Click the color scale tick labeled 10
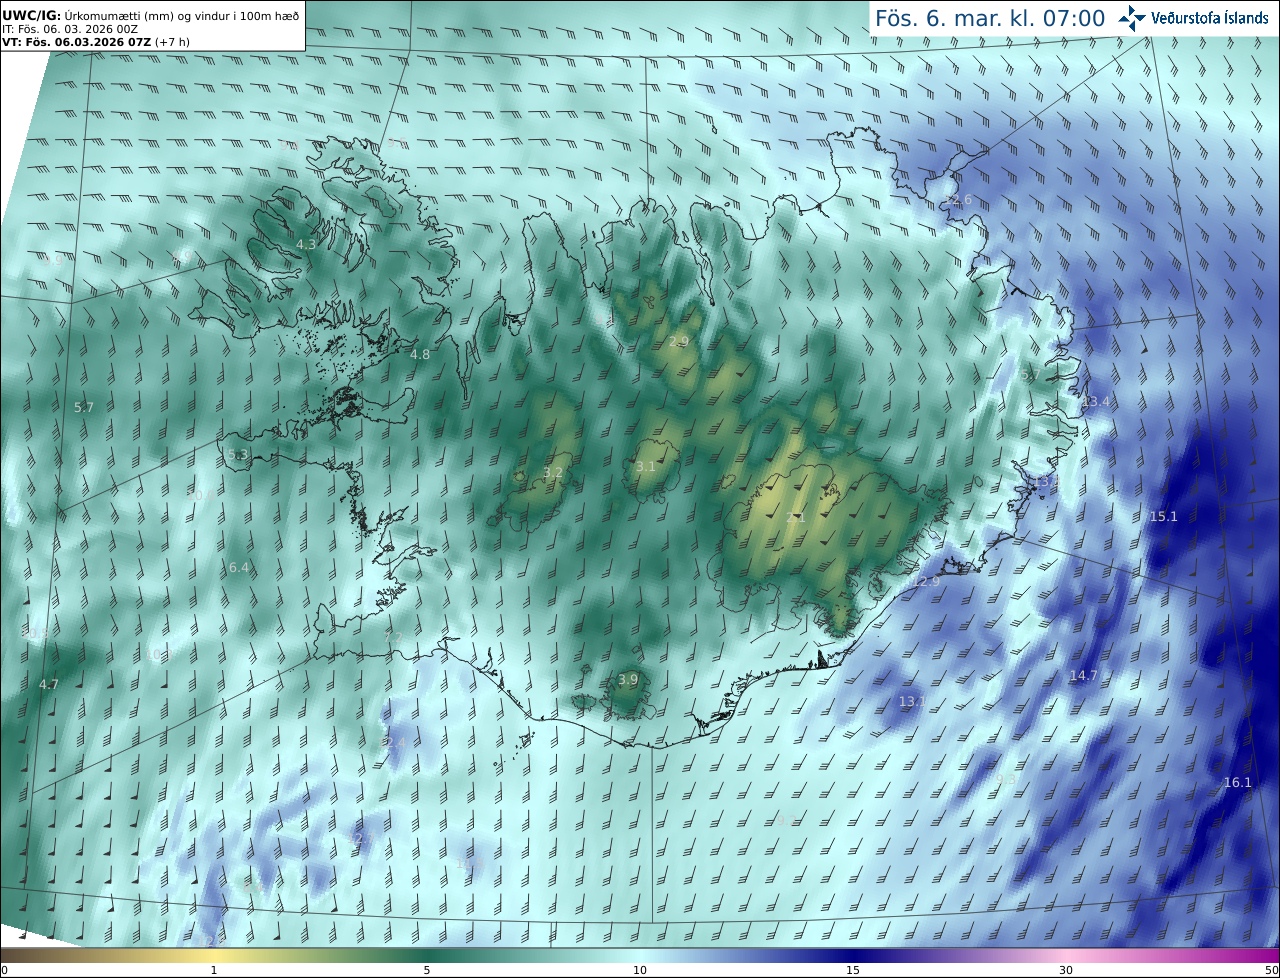The image size is (1280, 978). point(640,970)
